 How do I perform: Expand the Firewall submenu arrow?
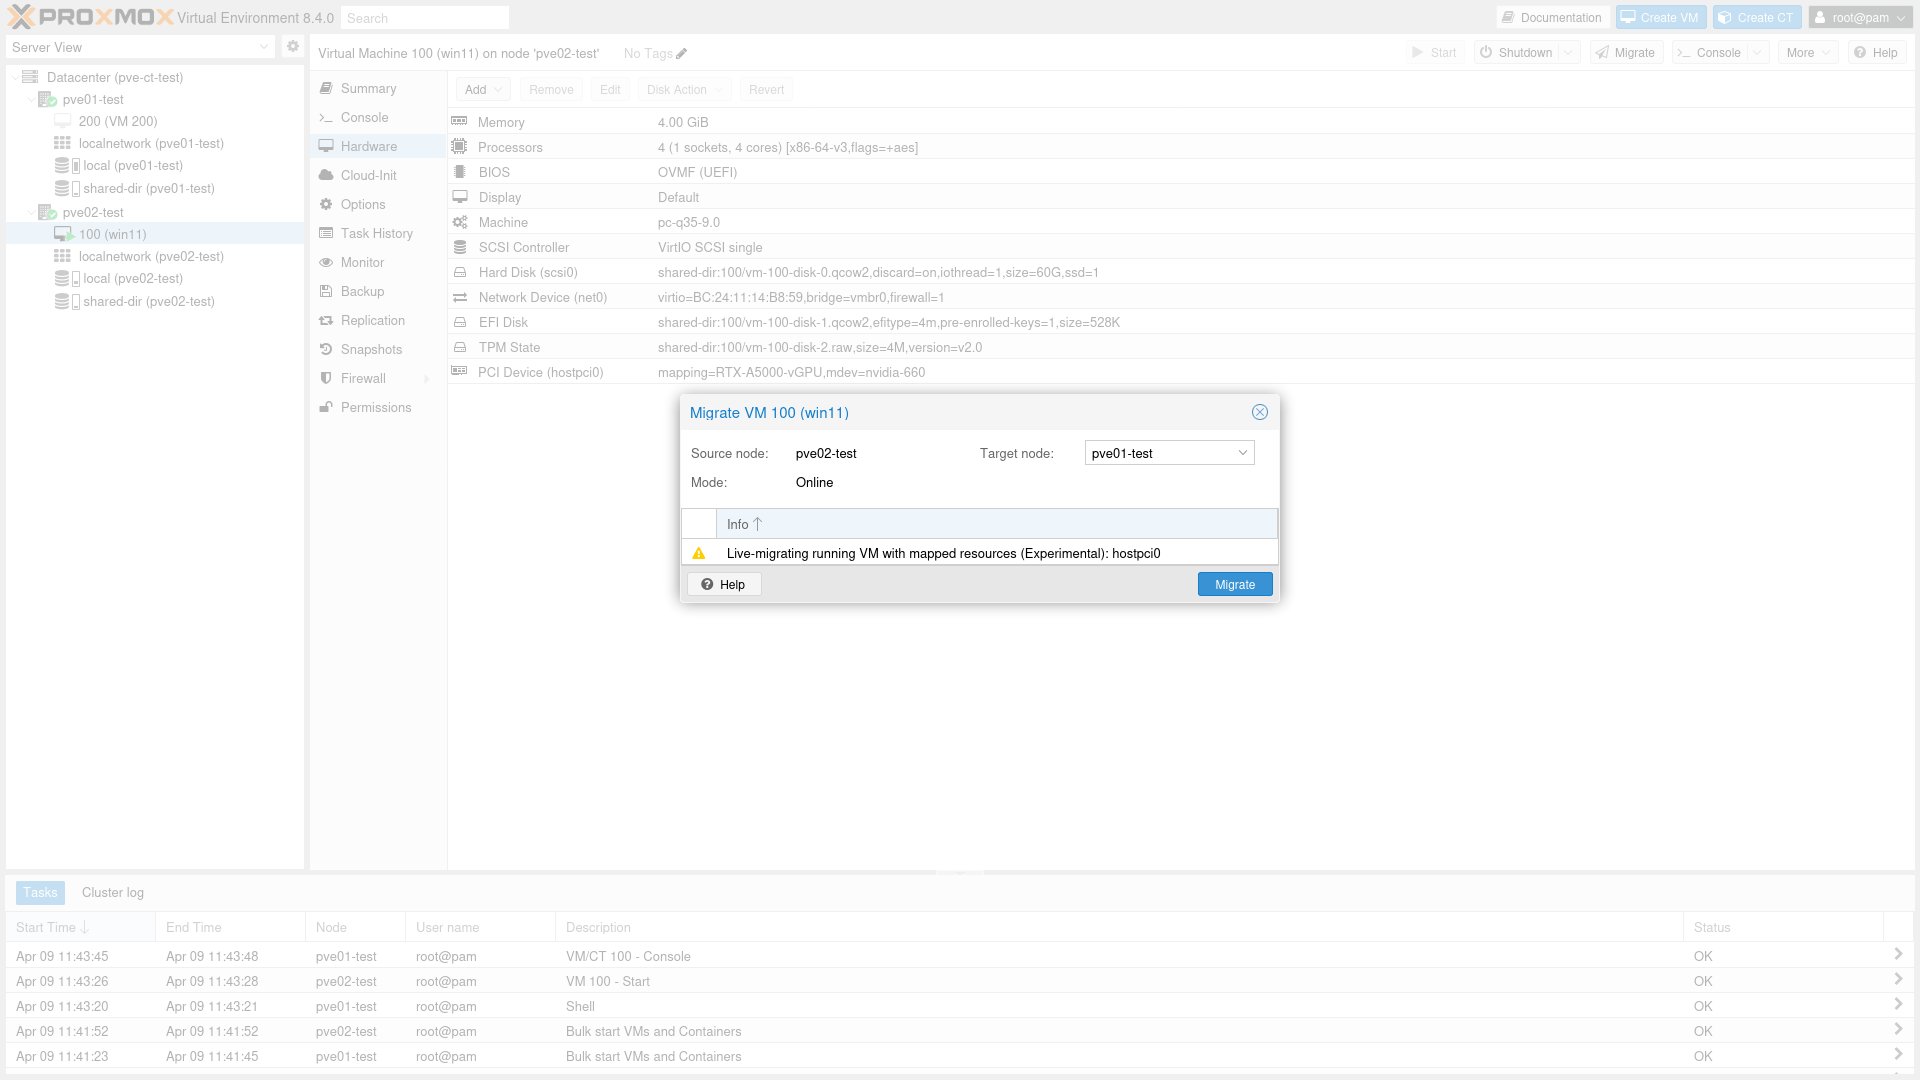click(x=427, y=379)
